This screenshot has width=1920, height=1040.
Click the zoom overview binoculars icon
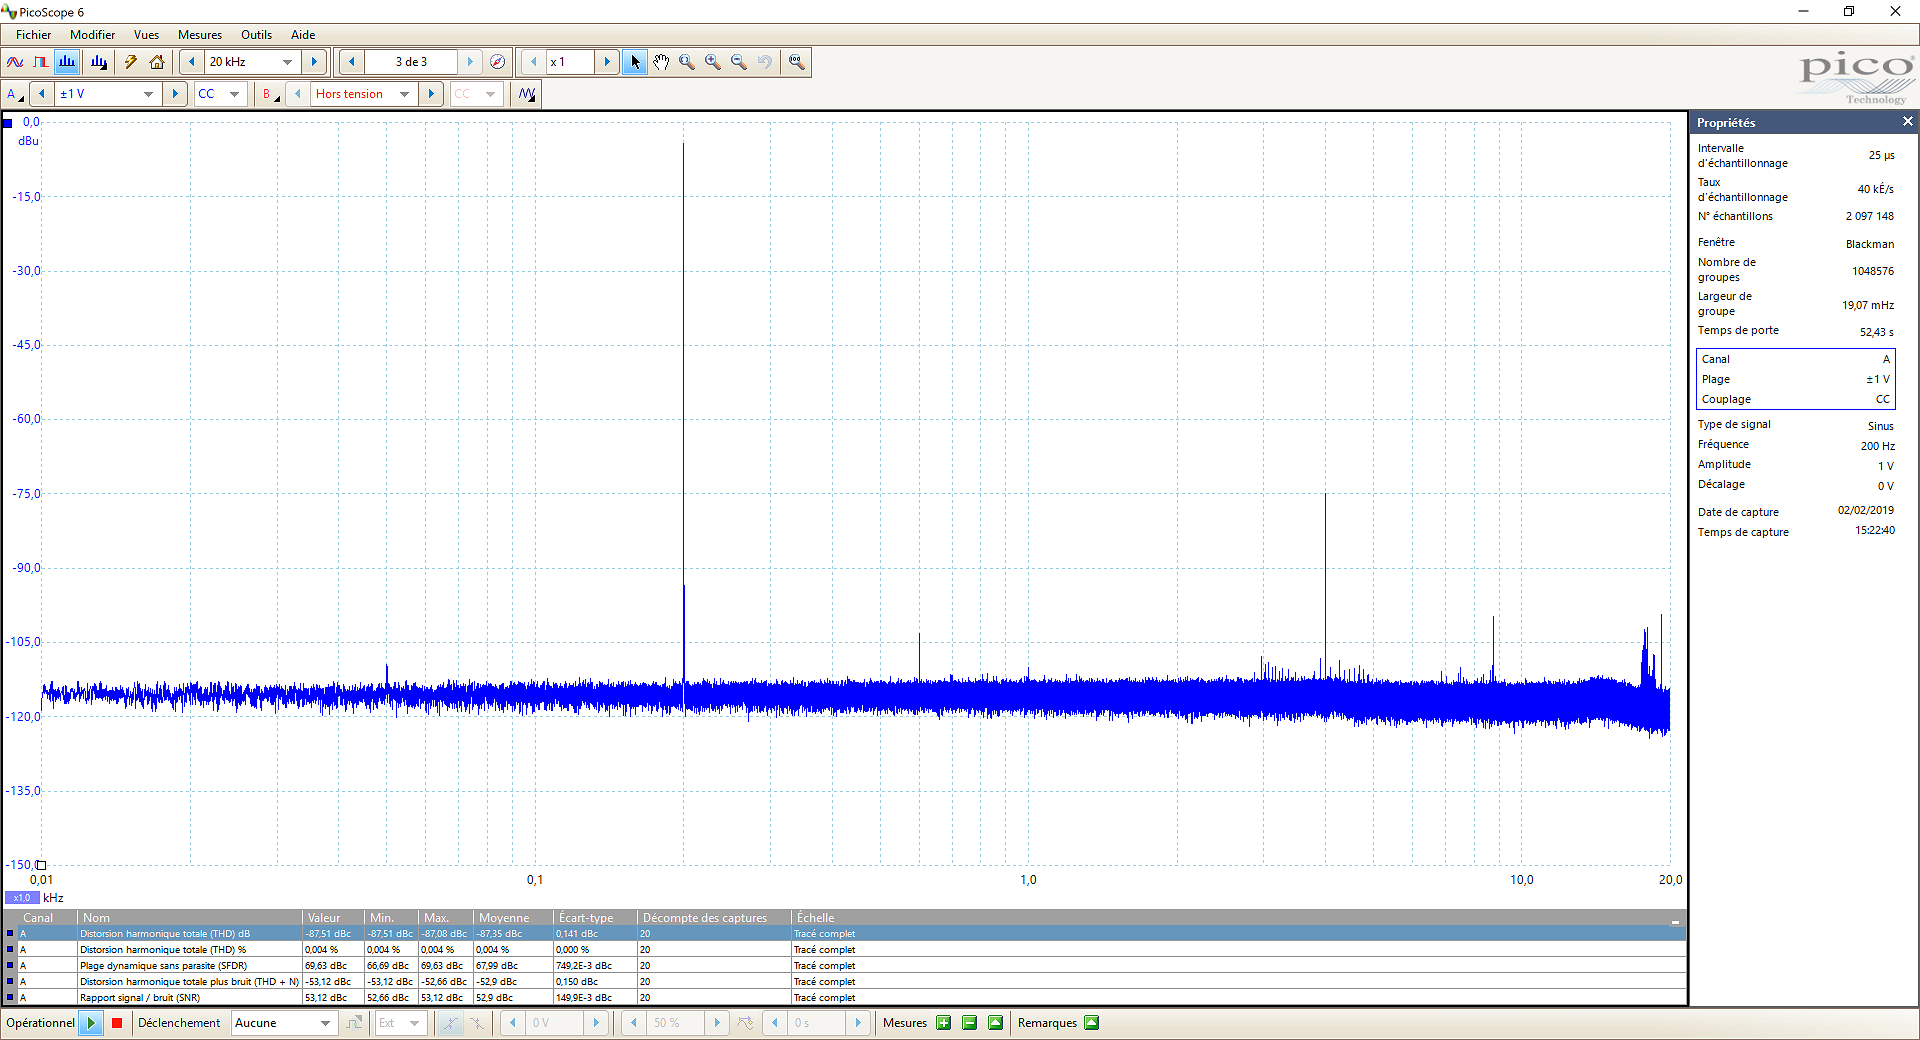[x=797, y=62]
